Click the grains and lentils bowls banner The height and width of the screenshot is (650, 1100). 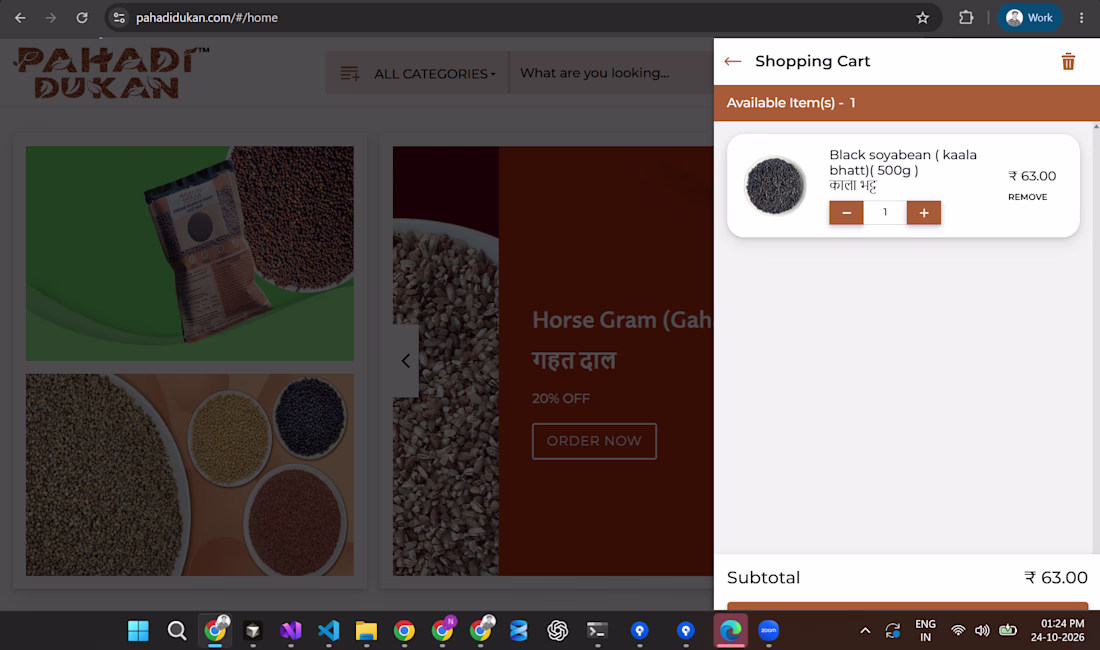click(189, 475)
